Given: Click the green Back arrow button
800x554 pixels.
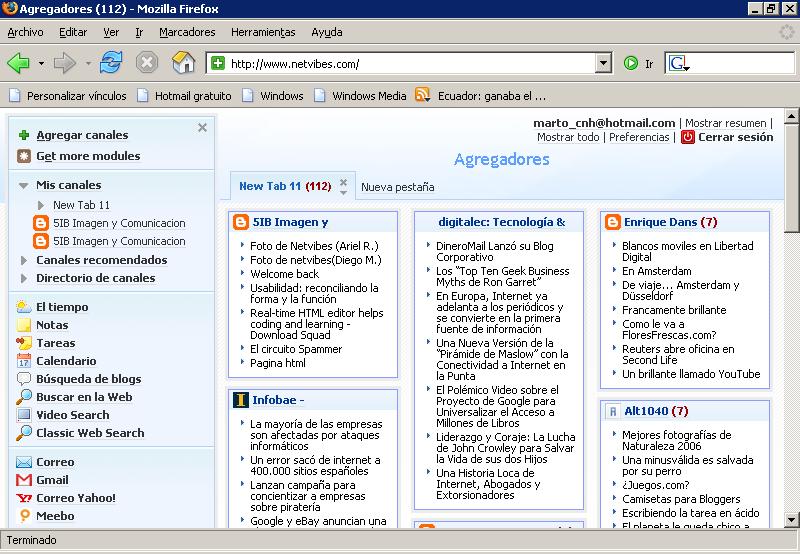Looking at the screenshot, I should pos(18,63).
